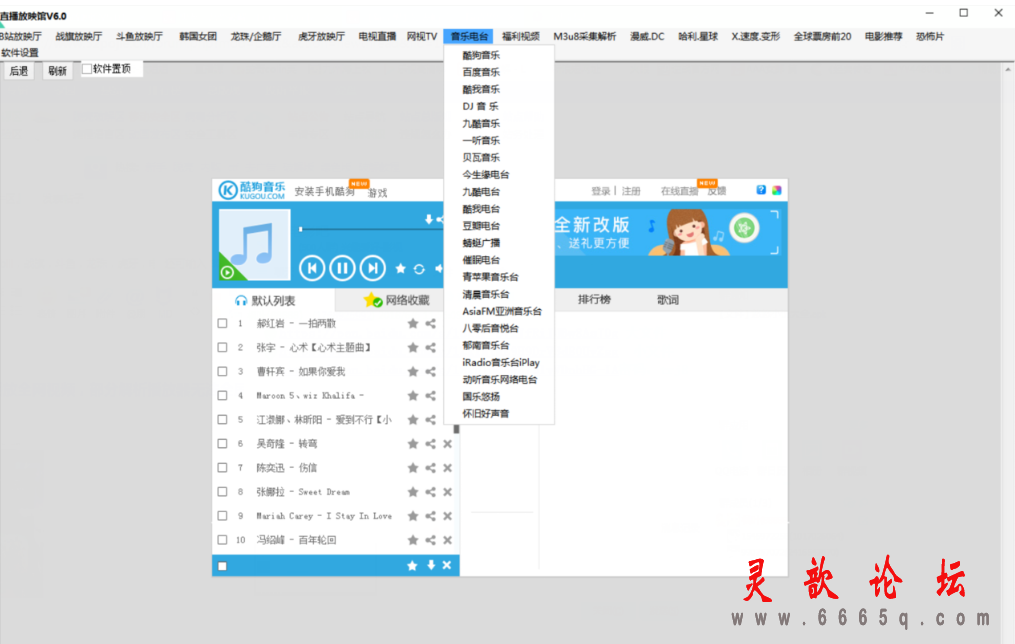1015x644 pixels.
Task: Toggle the select-all checkbox in bottom bar
Action: coord(223,566)
